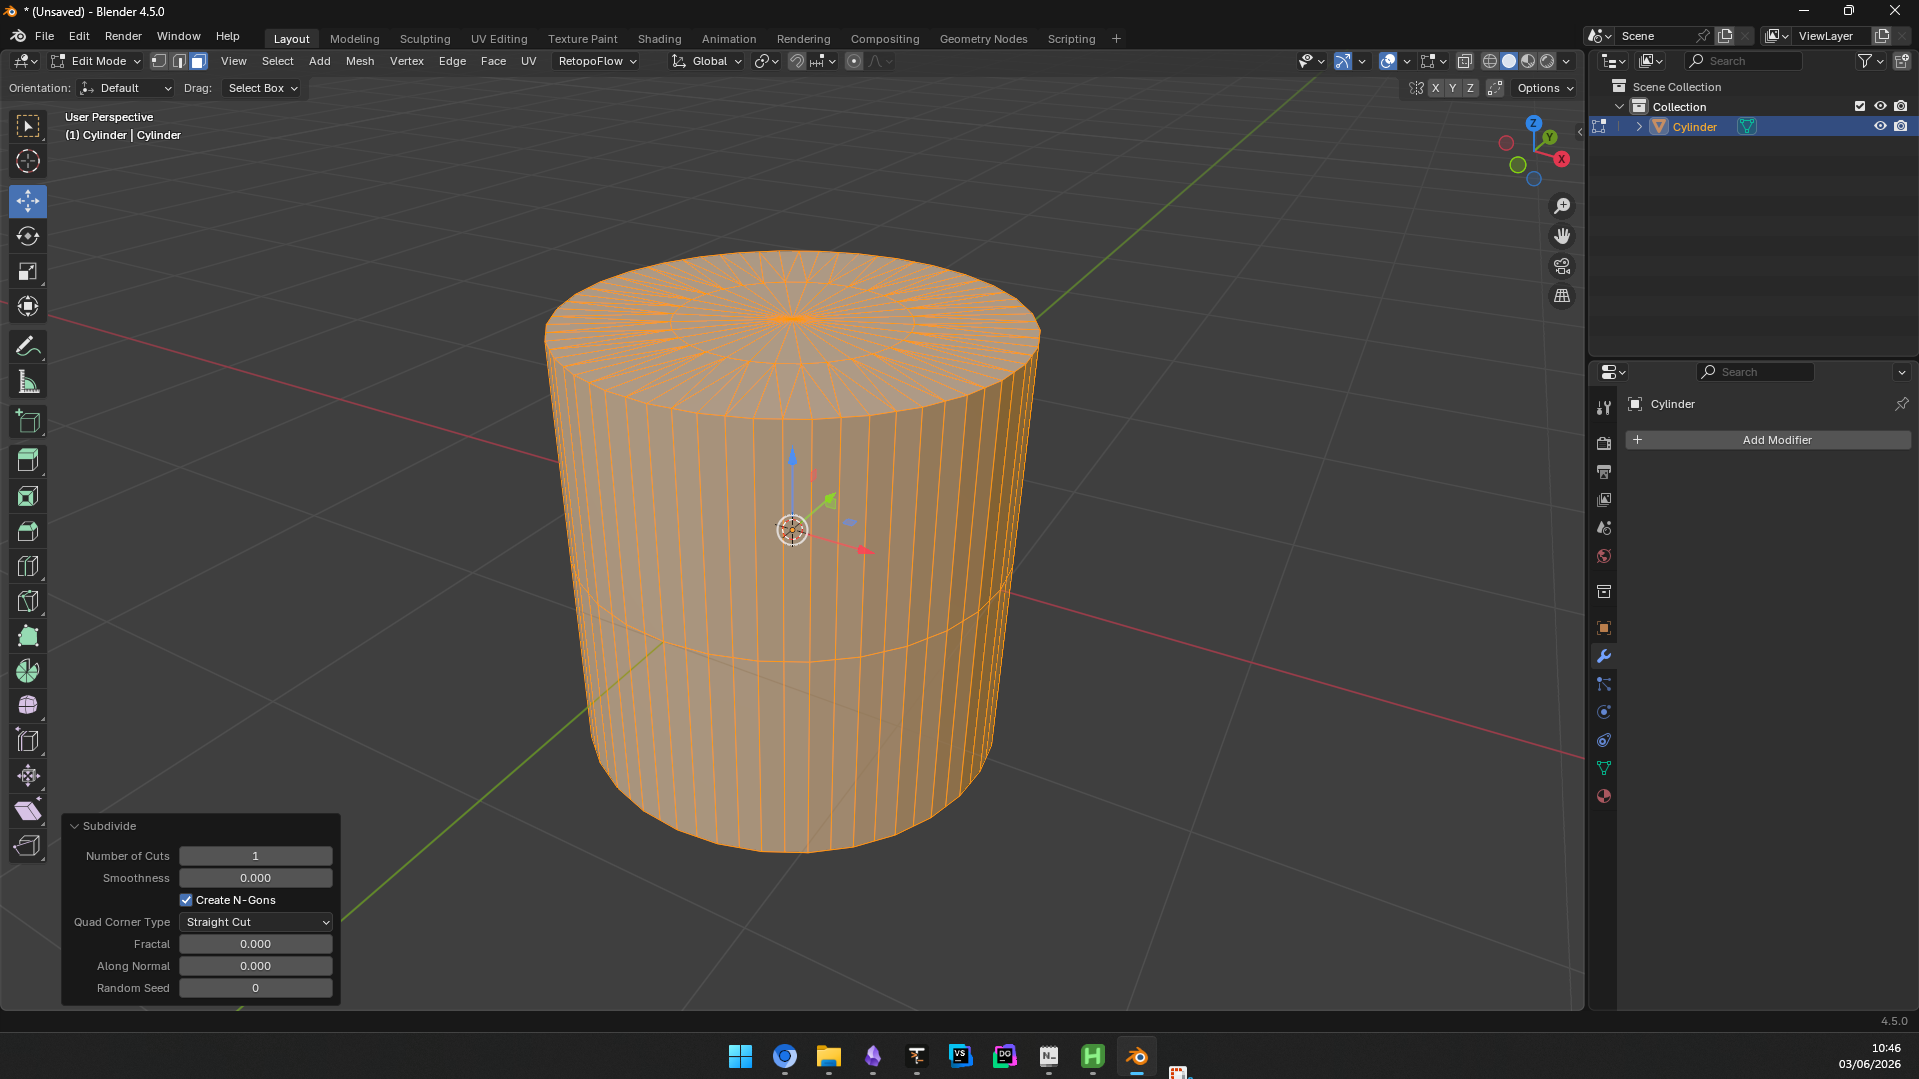Select the Spin tool
1919x1079 pixels.
[x=28, y=671]
